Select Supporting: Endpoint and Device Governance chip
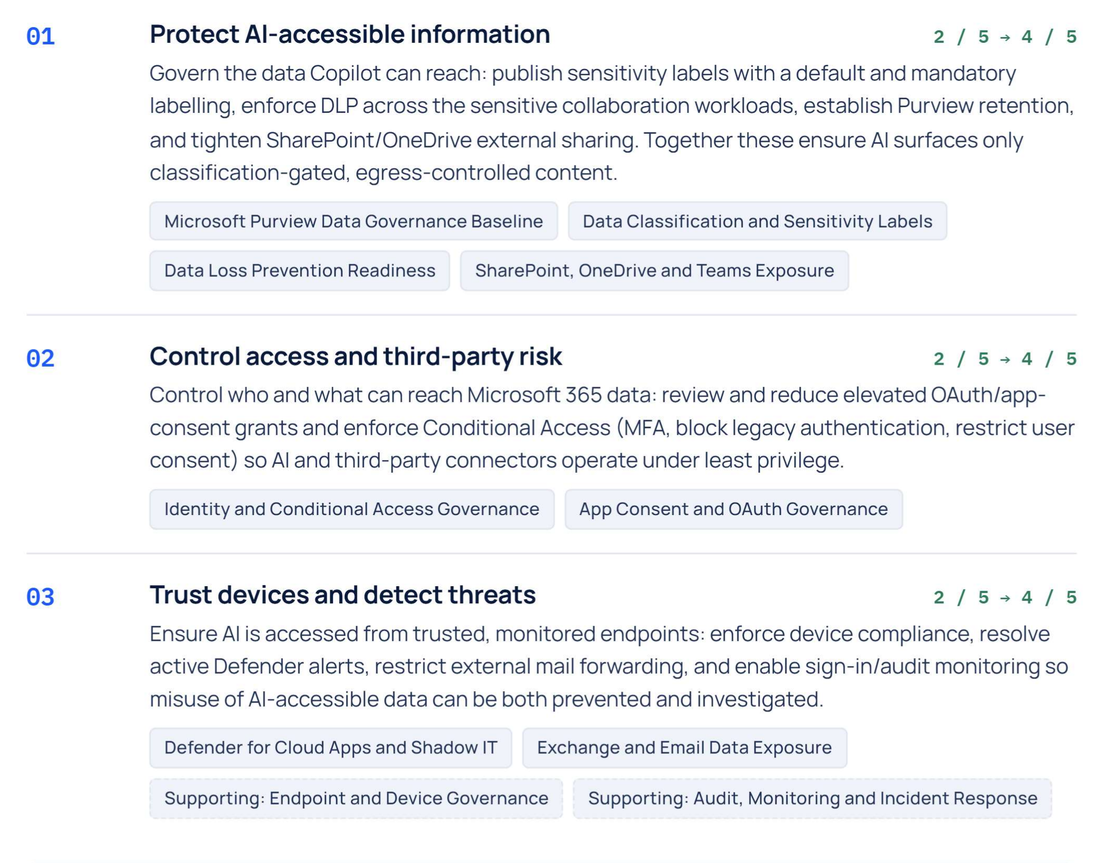The image size is (1100, 863). click(x=356, y=798)
